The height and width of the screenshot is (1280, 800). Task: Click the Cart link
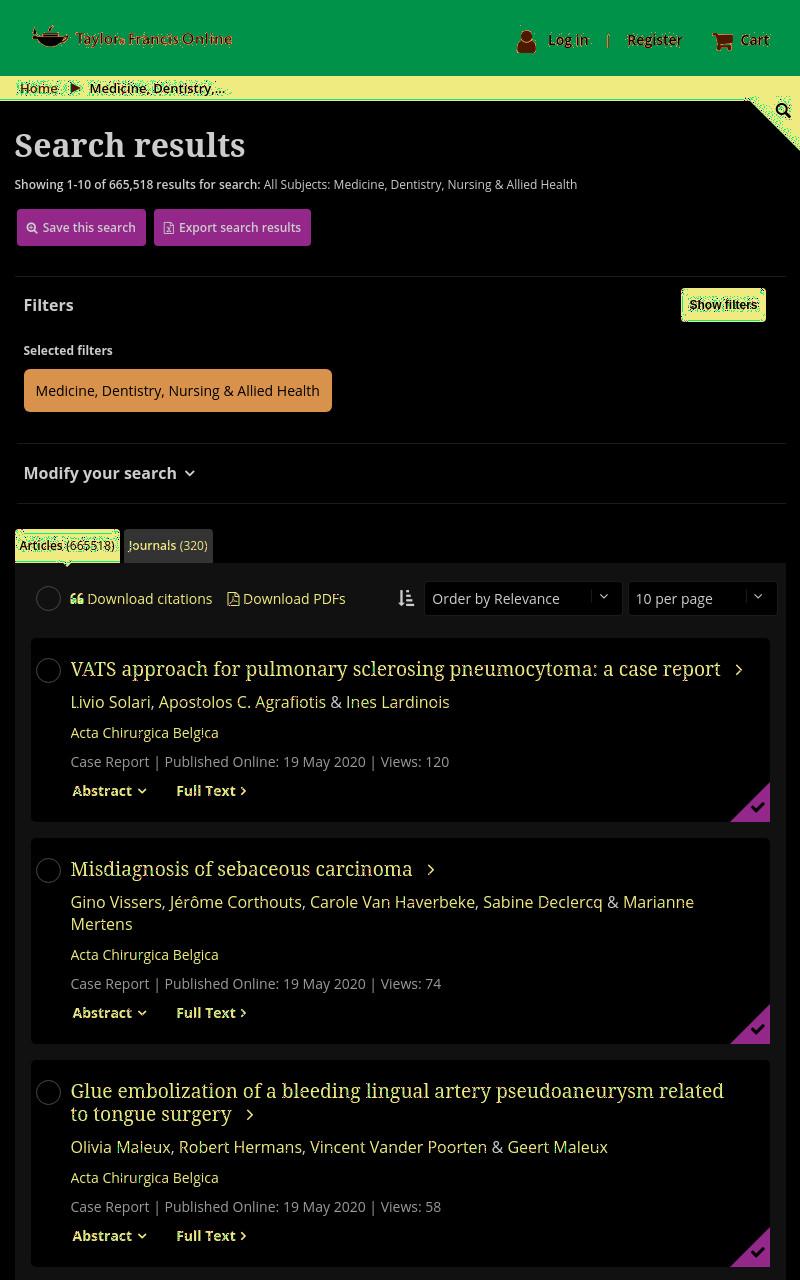coord(755,40)
